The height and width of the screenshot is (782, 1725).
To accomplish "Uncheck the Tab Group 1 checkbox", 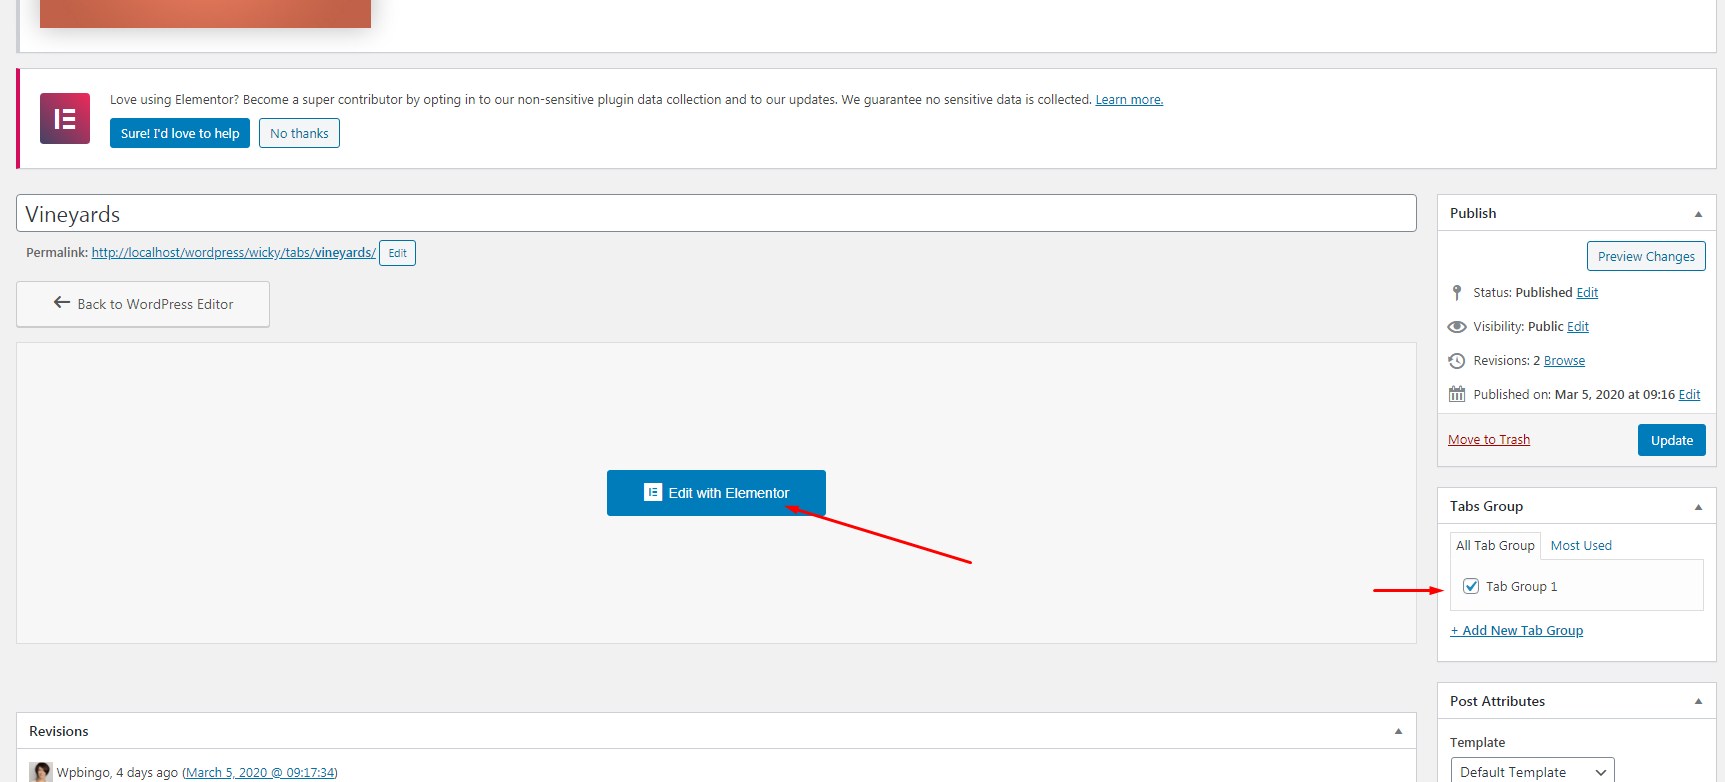I will click(x=1471, y=586).
